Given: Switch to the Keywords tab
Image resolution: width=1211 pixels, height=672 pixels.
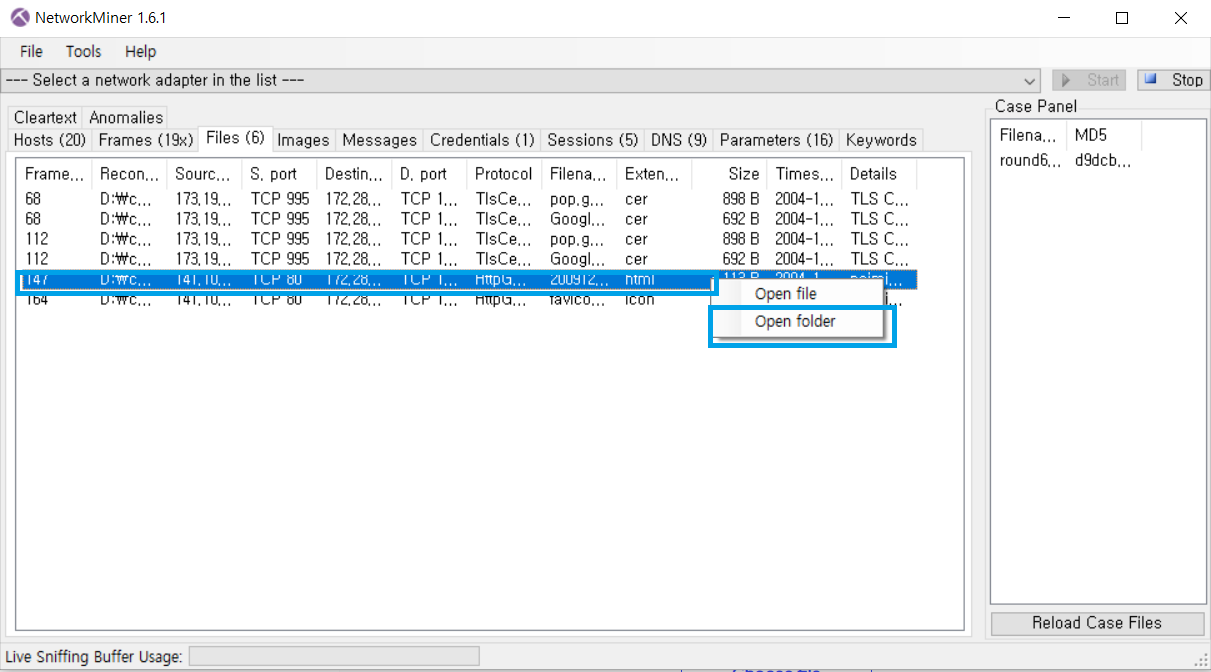Looking at the screenshot, I should pyautogui.click(x=881, y=140).
